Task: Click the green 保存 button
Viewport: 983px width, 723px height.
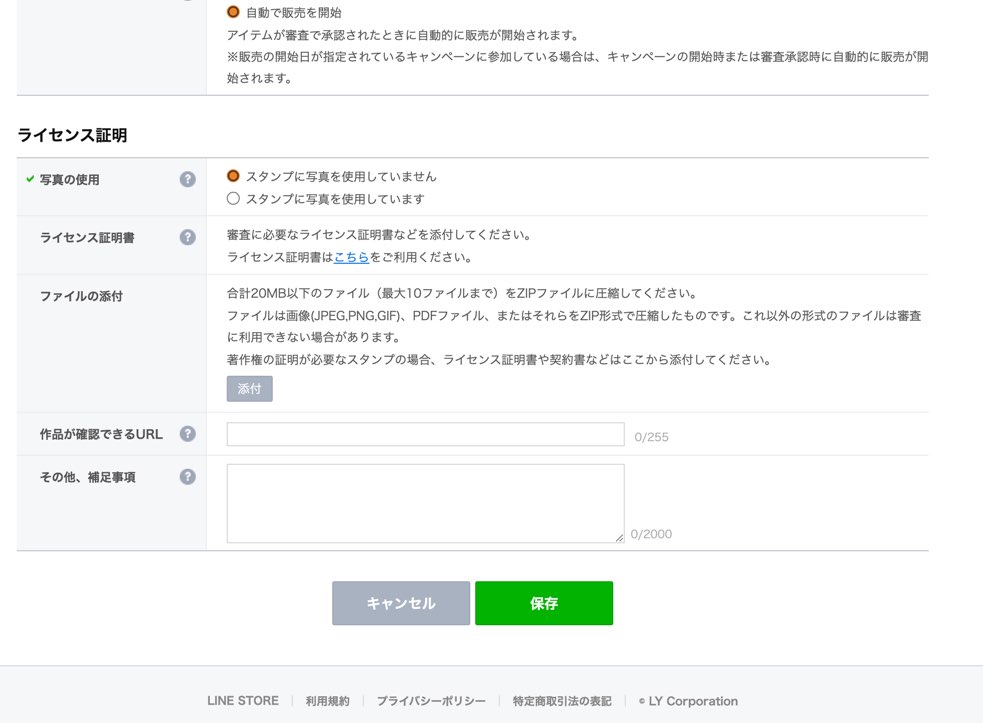Action: (543, 603)
